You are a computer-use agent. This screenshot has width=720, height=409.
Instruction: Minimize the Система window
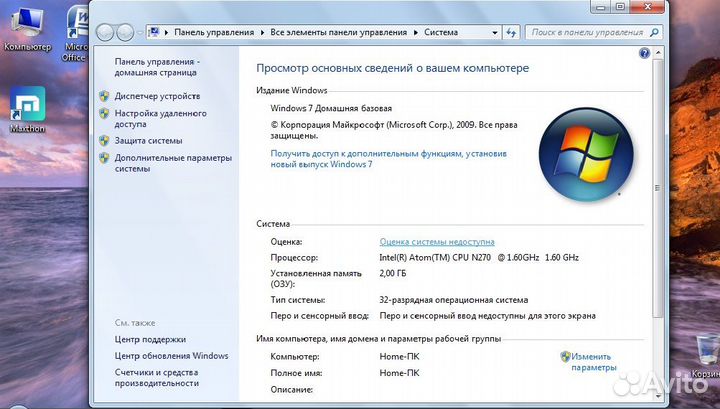click(x=601, y=6)
